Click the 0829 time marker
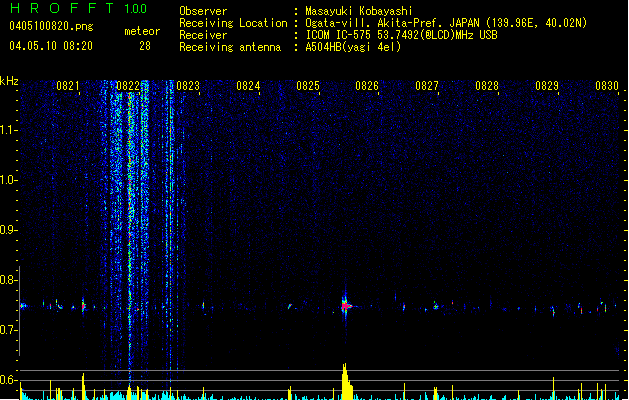629x400 pixels. 547,86
